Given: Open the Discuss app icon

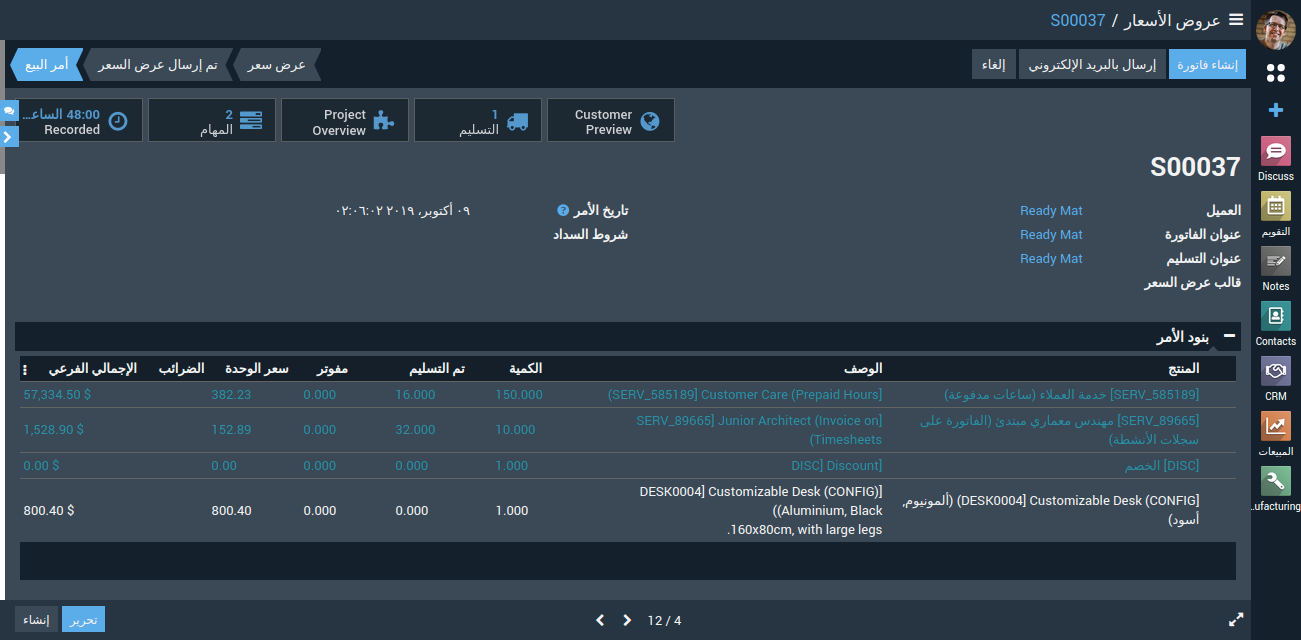Looking at the screenshot, I should (x=1275, y=152).
